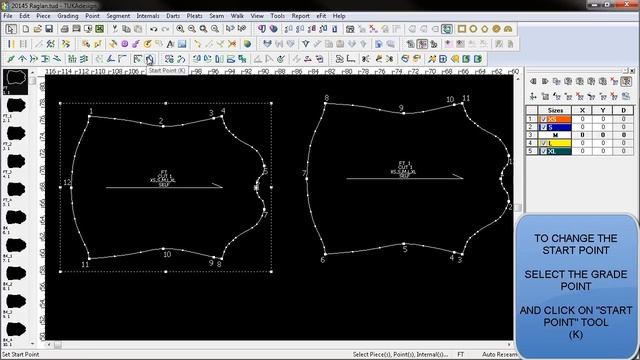Click the purple circle icon in second toolbar
The height and width of the screenshot is (360, 640).
click(x=124, y=44)
